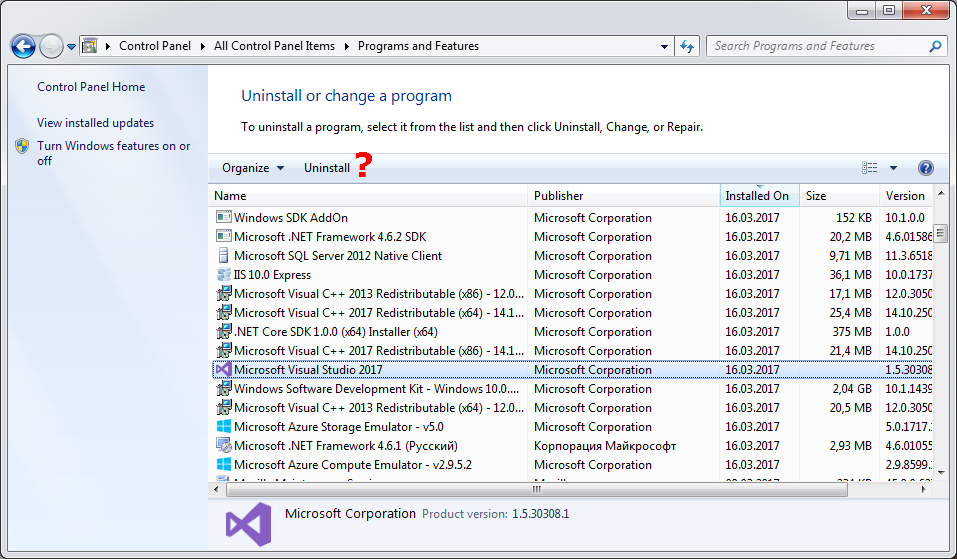Open Turn Windows features on or off

pyautogui.click(x=114, y=153)
